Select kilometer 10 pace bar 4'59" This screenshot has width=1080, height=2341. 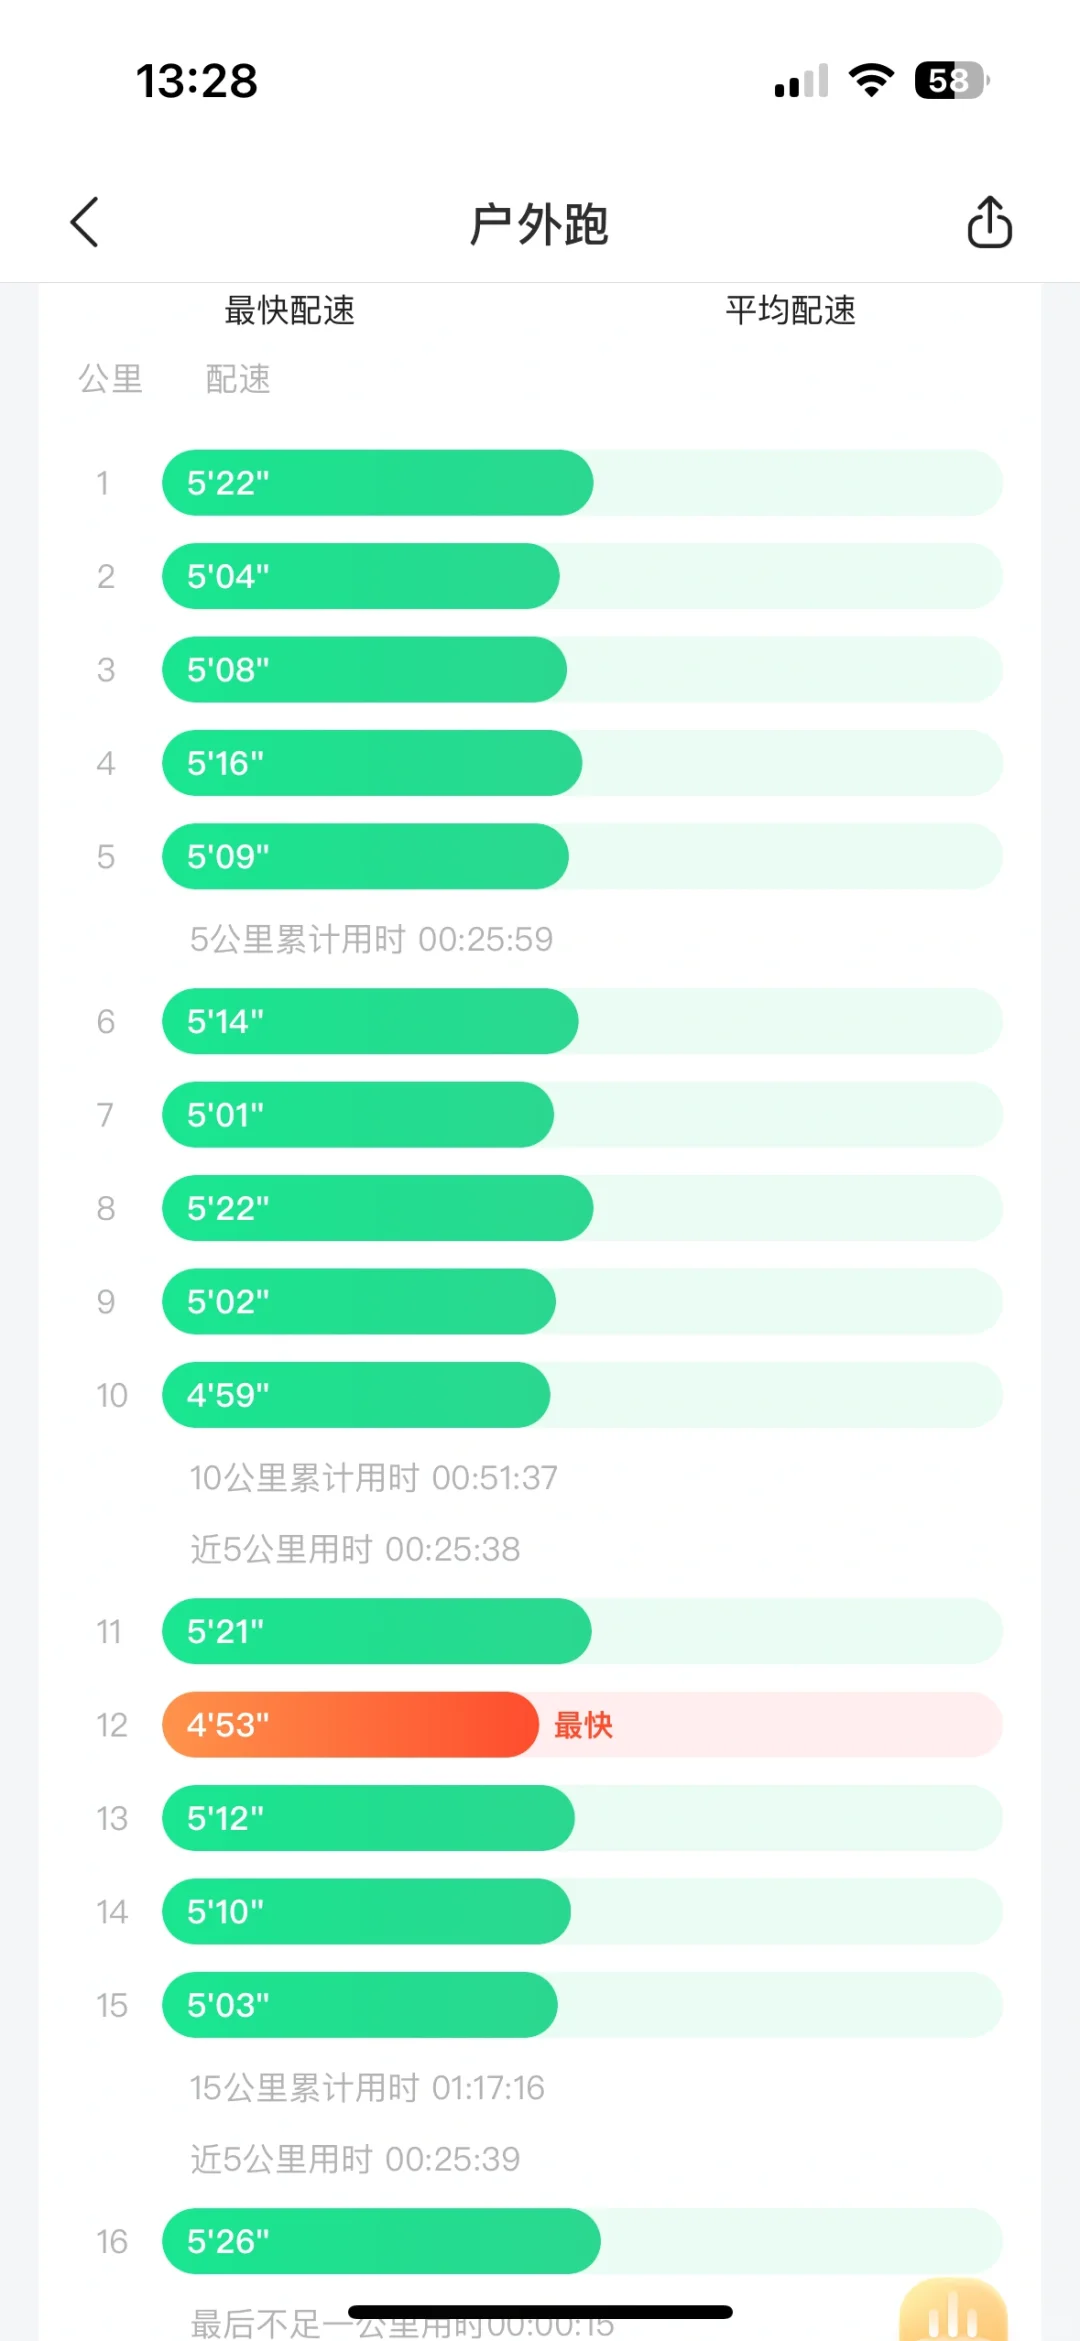(x=356, y=1395)
